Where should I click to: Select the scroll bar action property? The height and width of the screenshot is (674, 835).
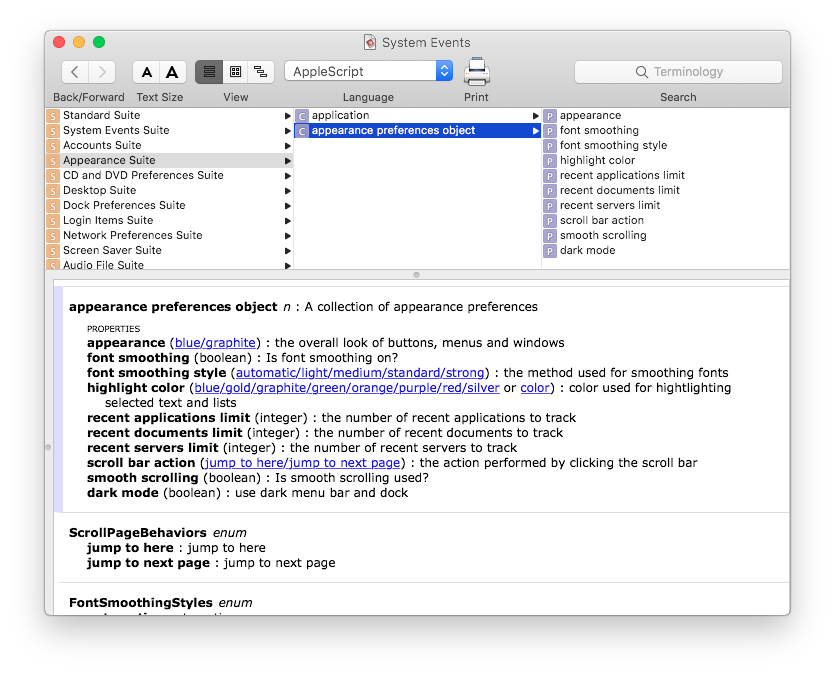tap(666, 220)
